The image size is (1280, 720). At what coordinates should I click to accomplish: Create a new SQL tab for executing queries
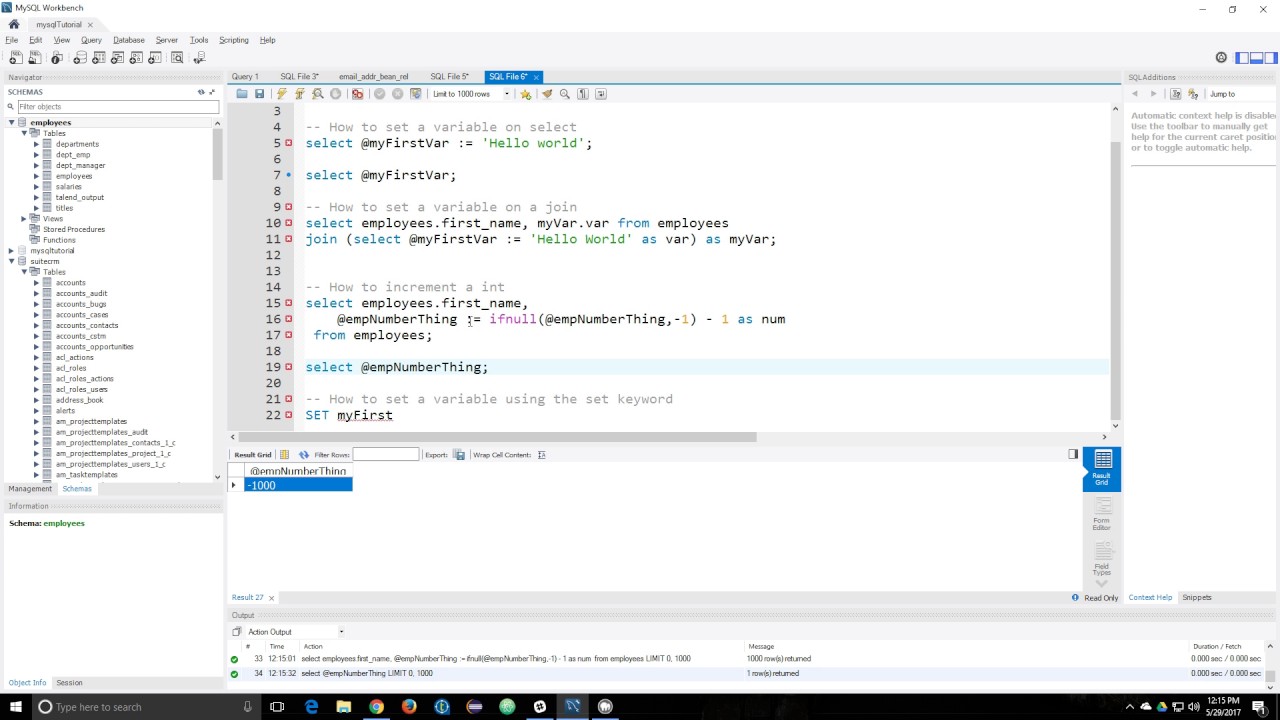pyautogui.click(x=15, y=57)
